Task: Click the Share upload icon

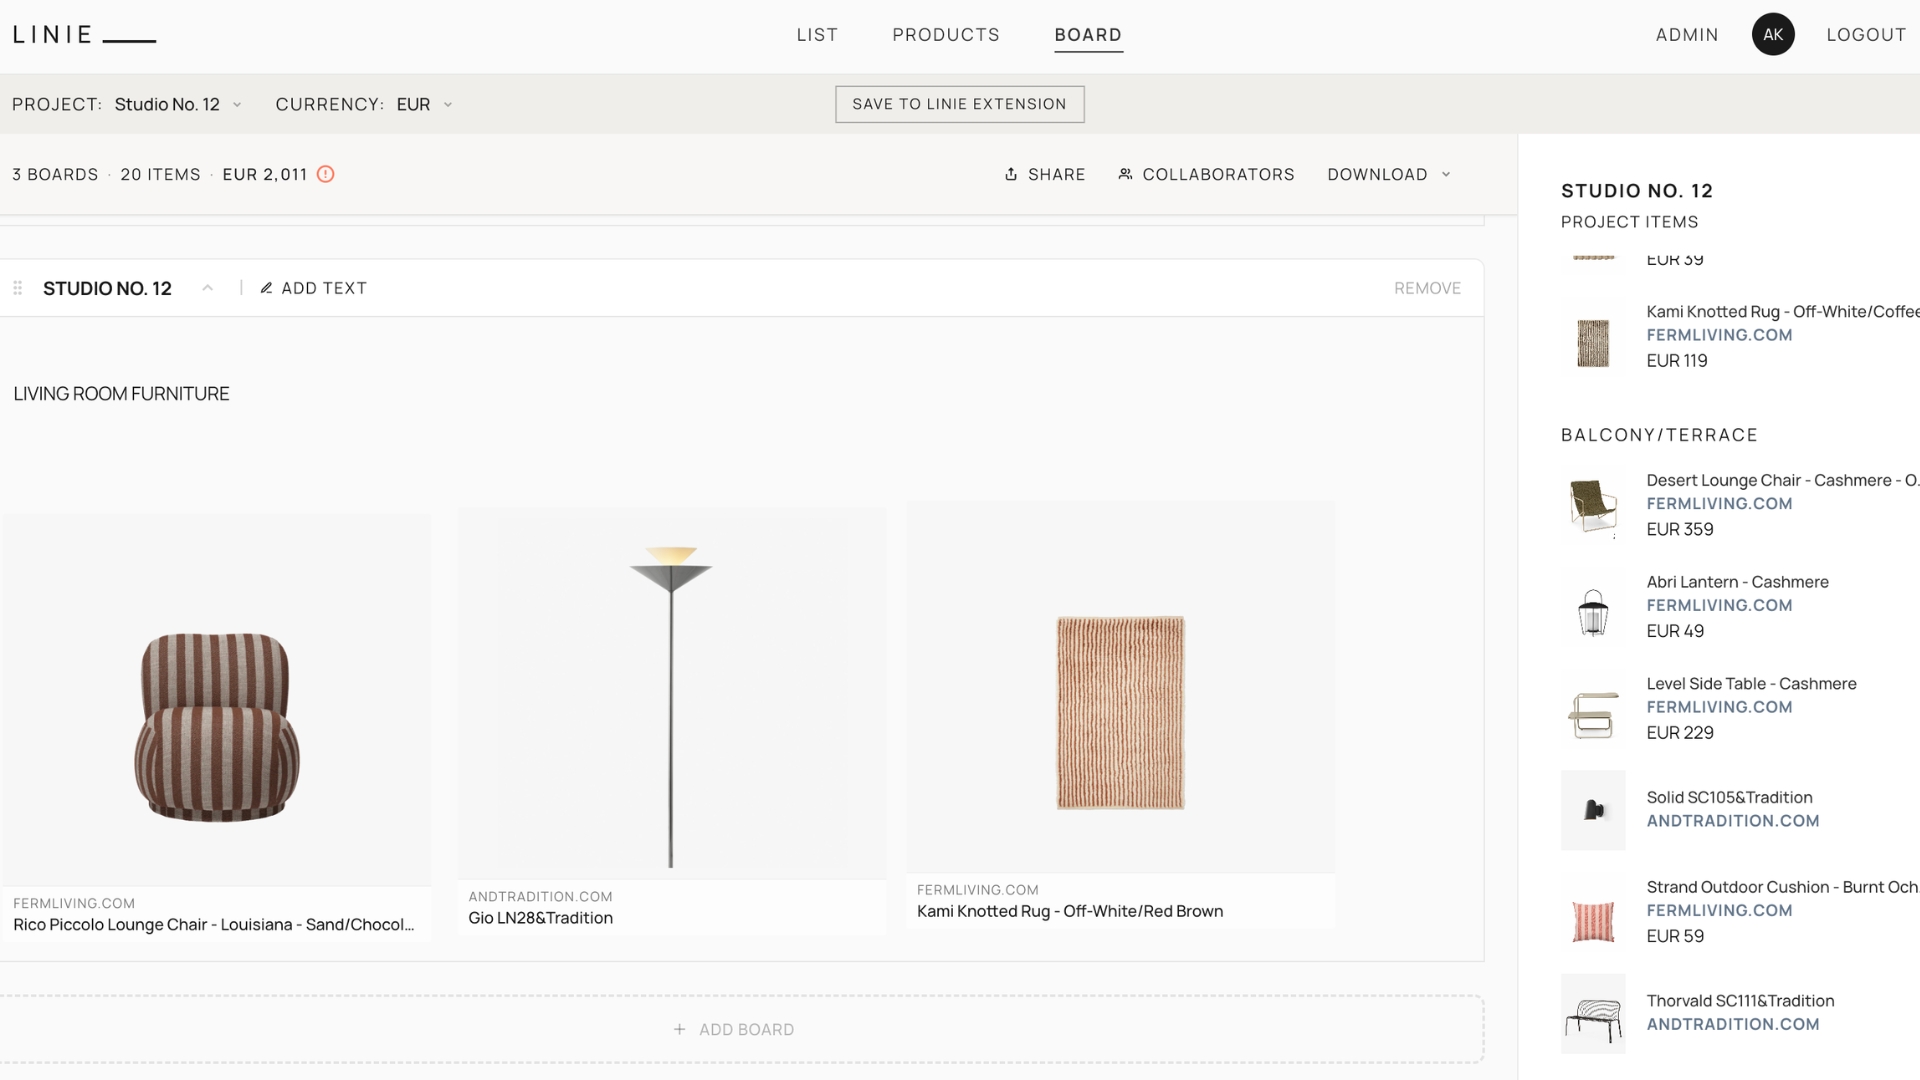Action: [x=1011, y=174]
